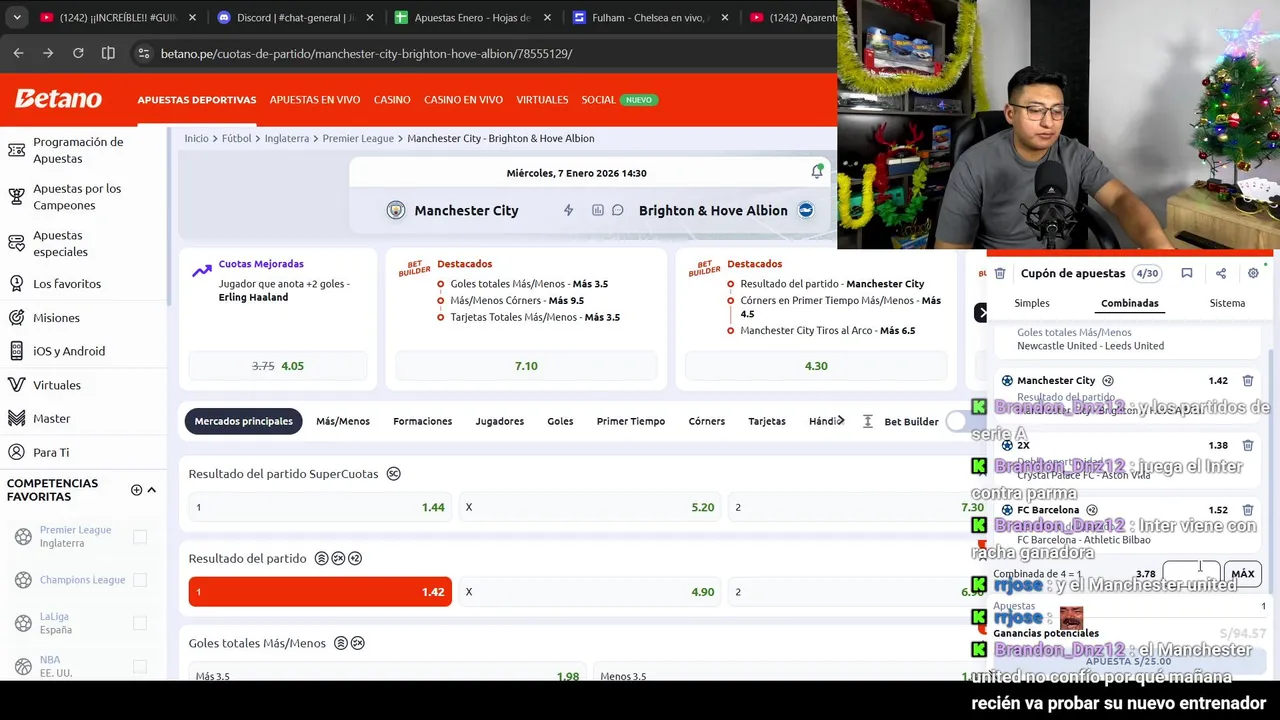Remove 2X 1.38 selection from slip

(1248, 445)
